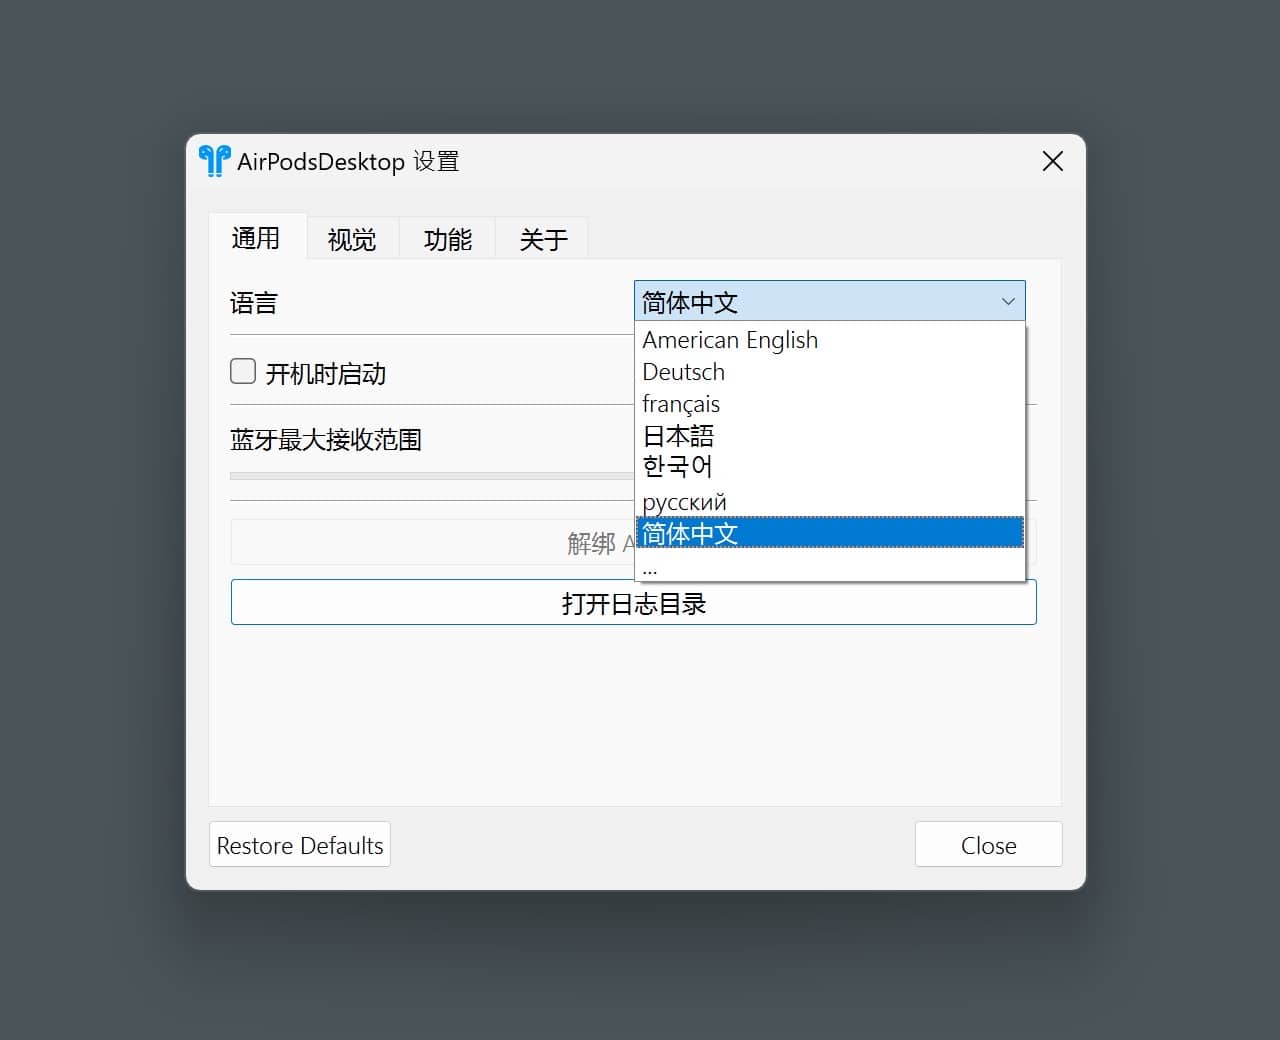The image size is (1280, 1040).
Task: Collapse the 简体中文 language combo box
Action: click(x=830, y=301)
